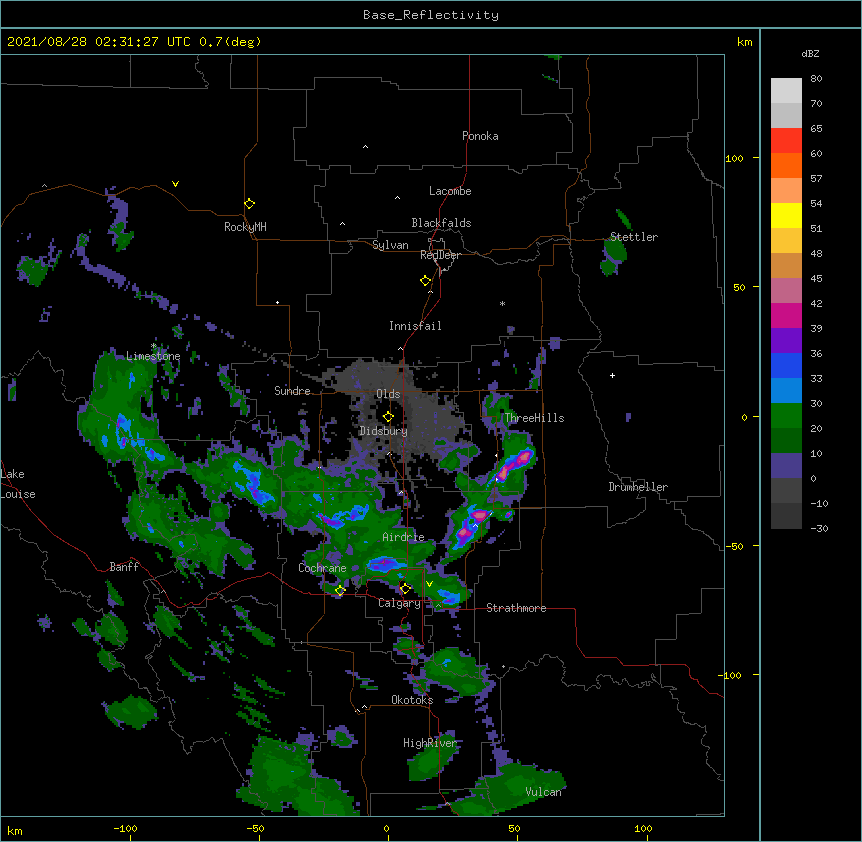The image size is (862, 842).
Task: Click the Banff town label
Action: click(124, 567)
